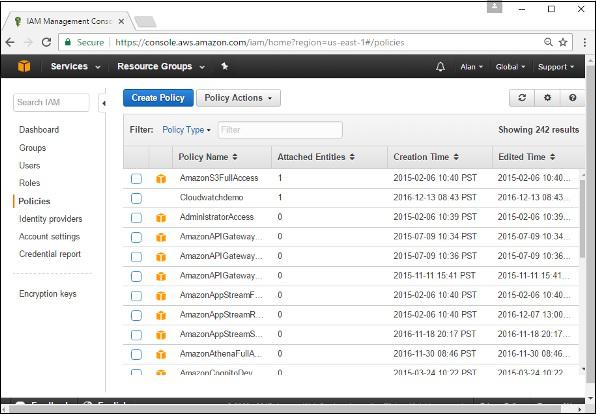The width and height of the screenshot is (596, 414).
Task: Click the Chrome profile icon
Action: 495,7
